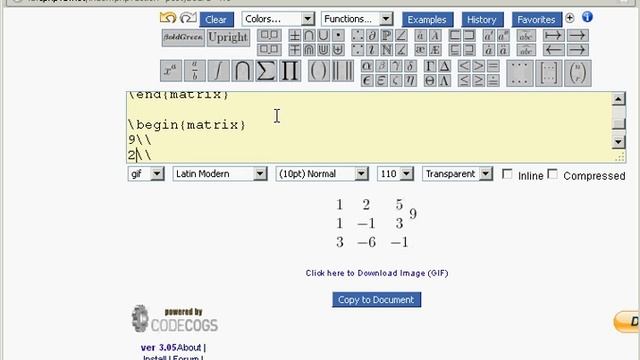Insert the parentheses bracket template

(318, 71)
